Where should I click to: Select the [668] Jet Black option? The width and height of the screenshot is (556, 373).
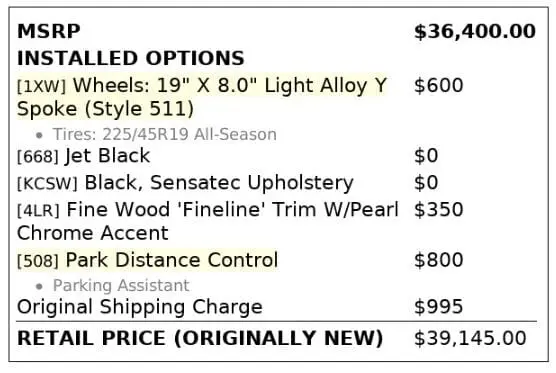[x=84, y=156]
